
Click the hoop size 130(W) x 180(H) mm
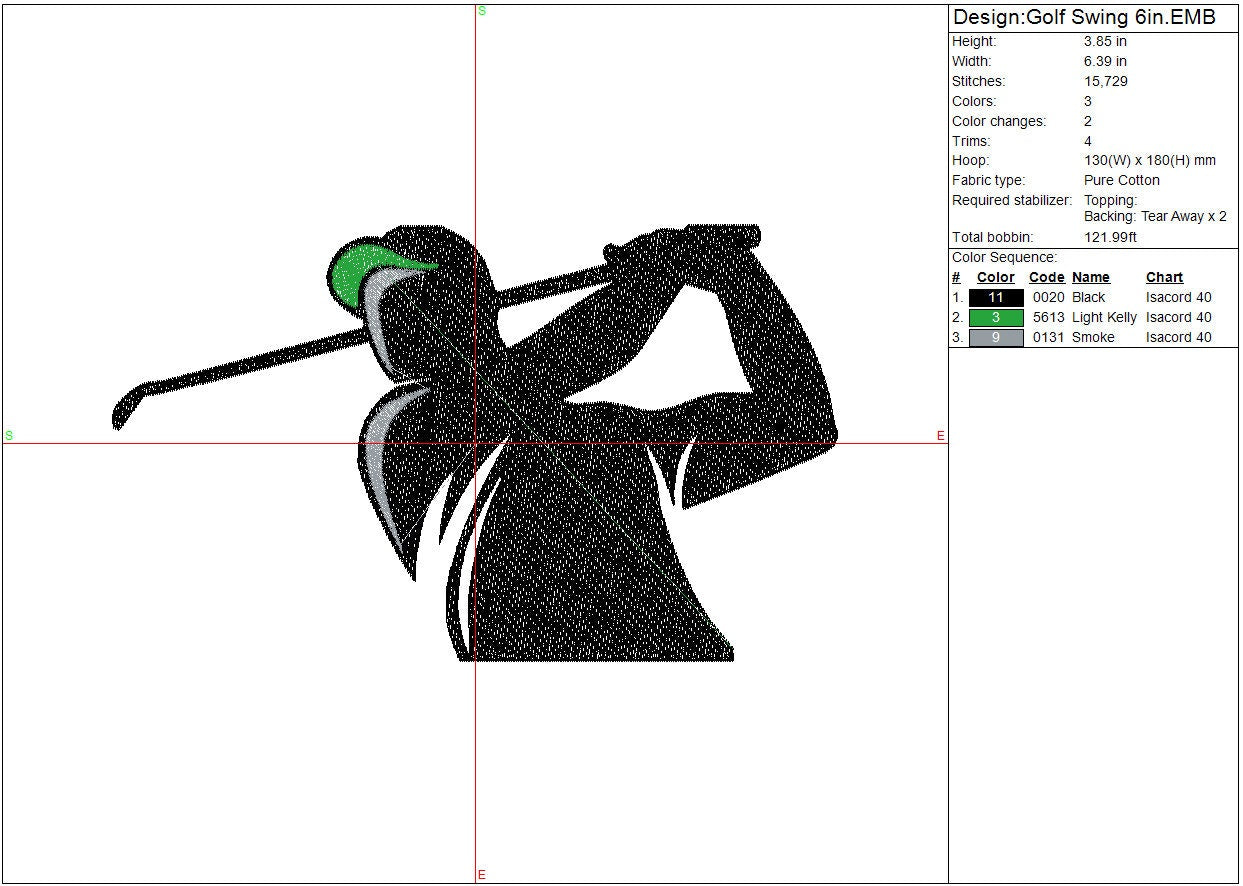pyautogui.click(x=1149, y=160)
